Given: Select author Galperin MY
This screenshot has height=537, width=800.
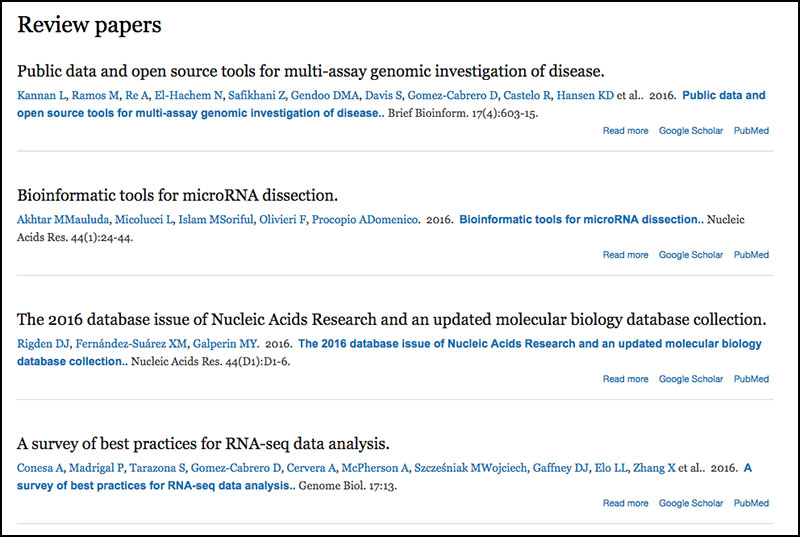Looking at the screenshot, I should click(x=225, y=344).
